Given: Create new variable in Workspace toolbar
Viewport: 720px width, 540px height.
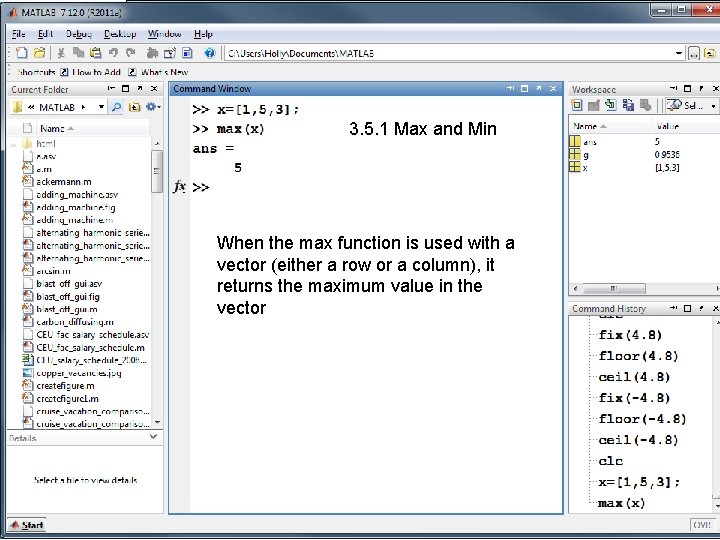Looking at the screenshot, I should (x=577, y=106).
